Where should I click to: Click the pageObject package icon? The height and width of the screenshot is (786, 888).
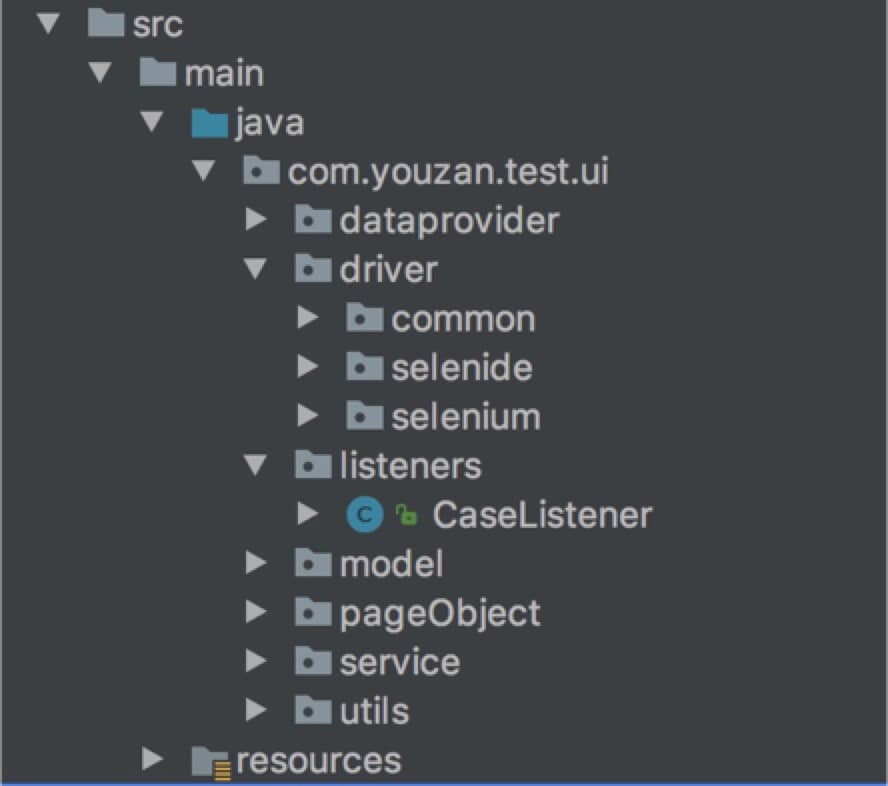313,612
